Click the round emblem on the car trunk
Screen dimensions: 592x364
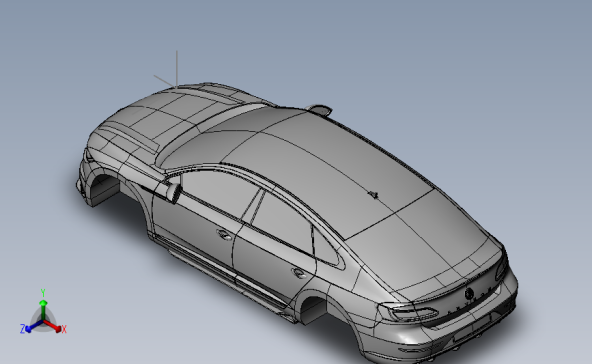point(469,293)
